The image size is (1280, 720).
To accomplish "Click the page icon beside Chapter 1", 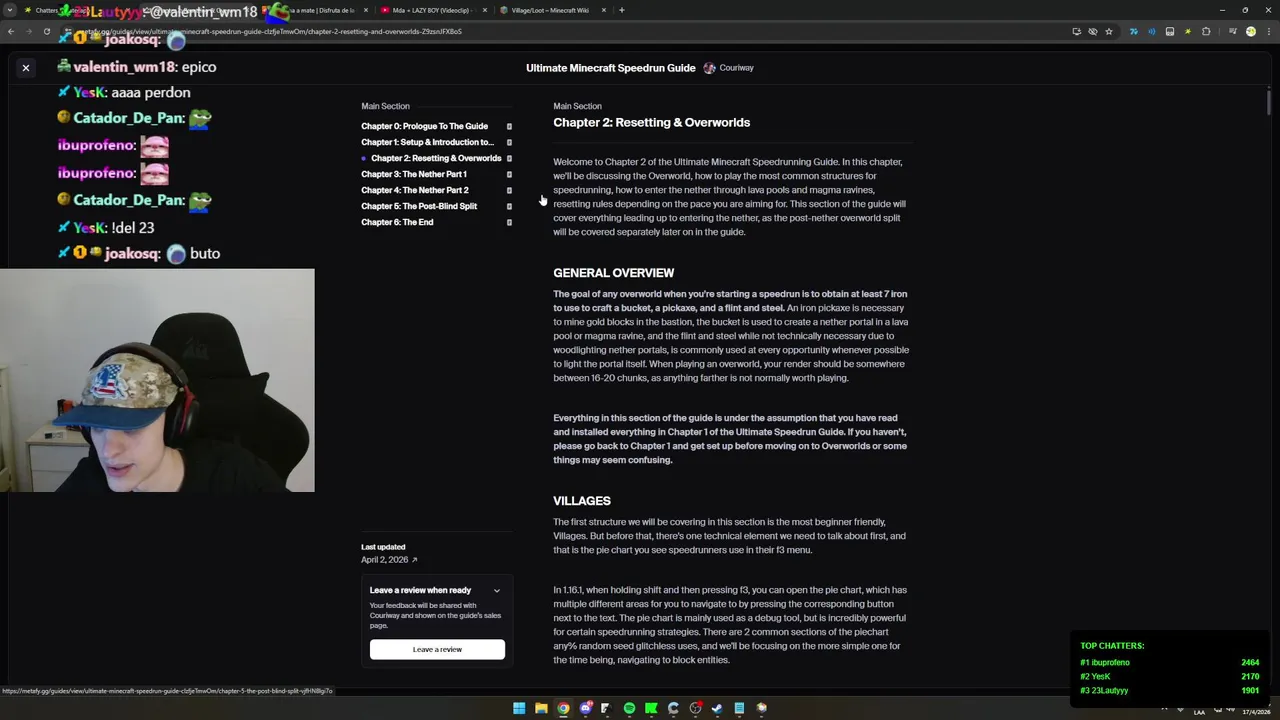I will pyautogui.click(x=509, y=142).
